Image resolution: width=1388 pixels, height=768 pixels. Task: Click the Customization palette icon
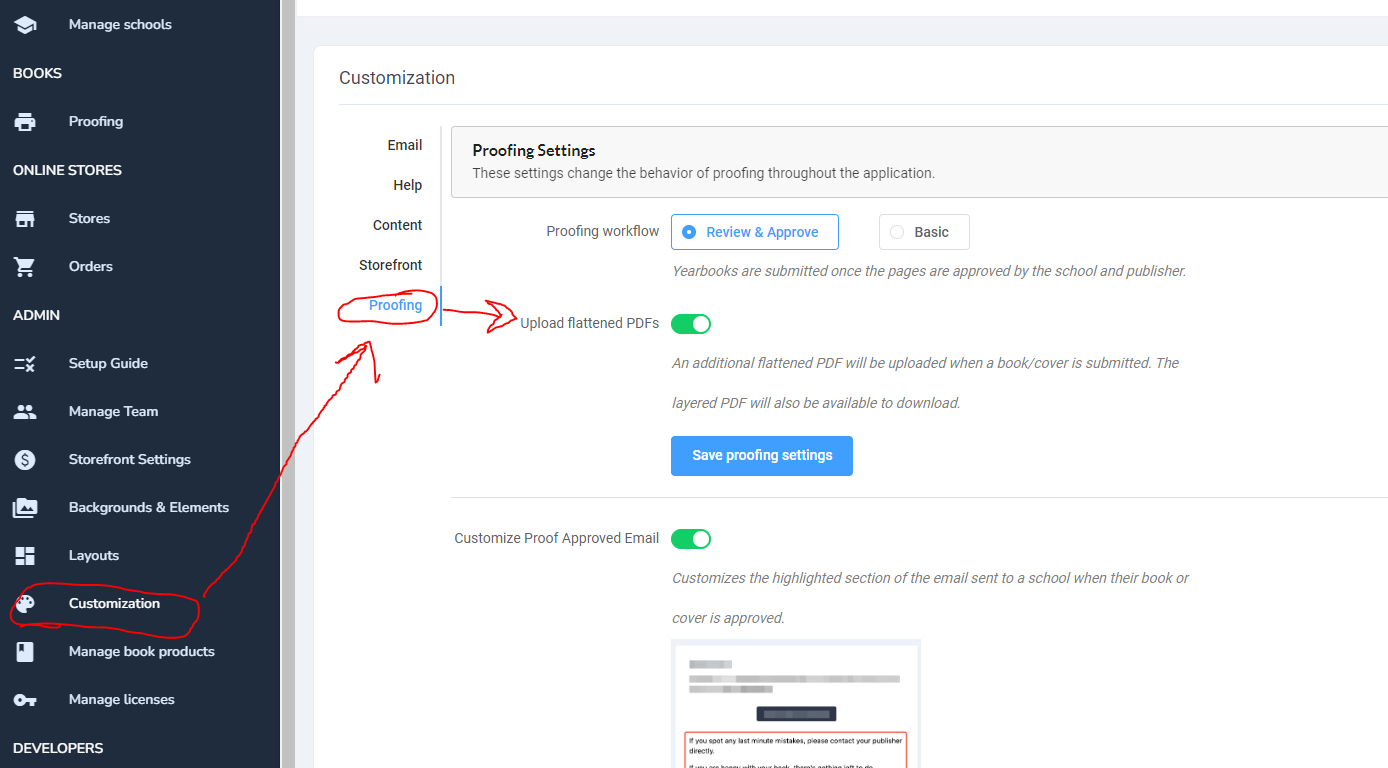pyautogui.click(x=25, y=604)
